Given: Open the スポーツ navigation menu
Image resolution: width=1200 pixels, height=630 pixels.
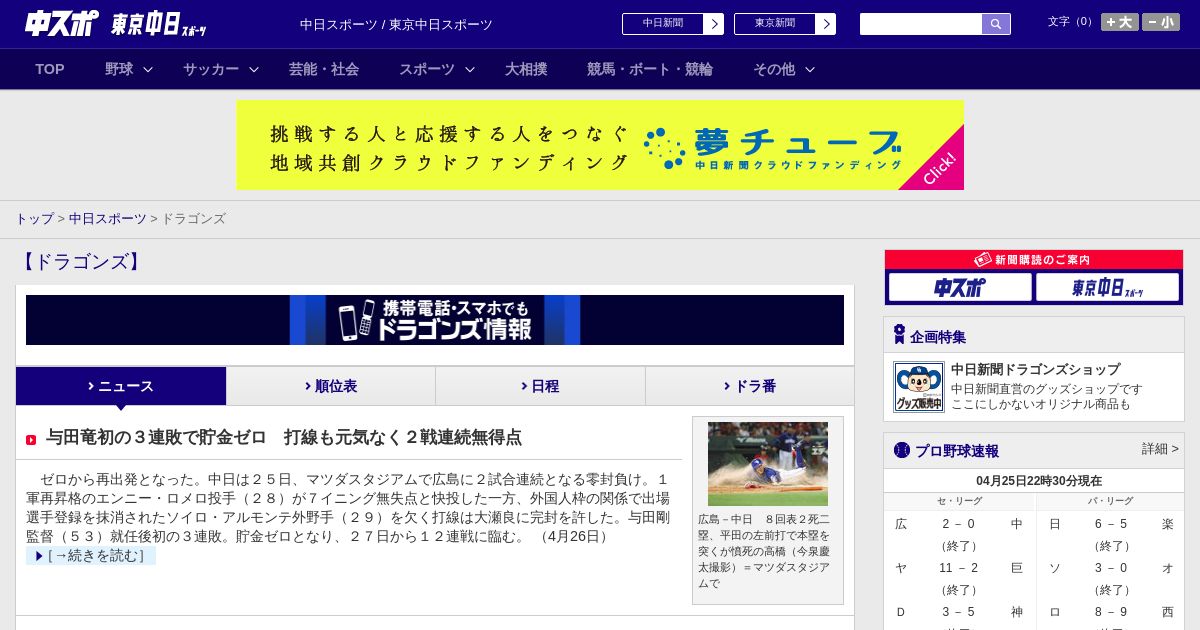Looking at the screenshot, I should point(427,69).
